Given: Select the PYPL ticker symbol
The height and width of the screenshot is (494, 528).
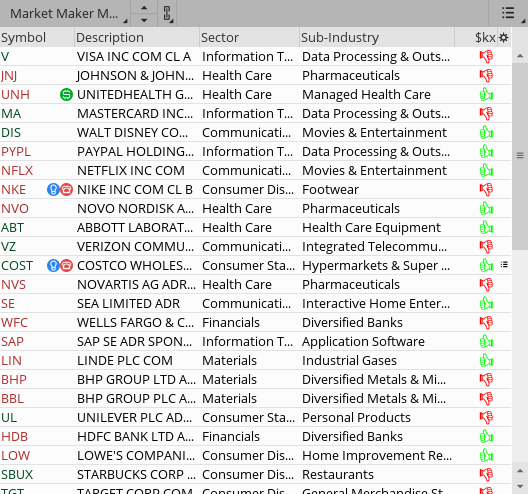Looking at the screenshot, I should click(16, 152).
